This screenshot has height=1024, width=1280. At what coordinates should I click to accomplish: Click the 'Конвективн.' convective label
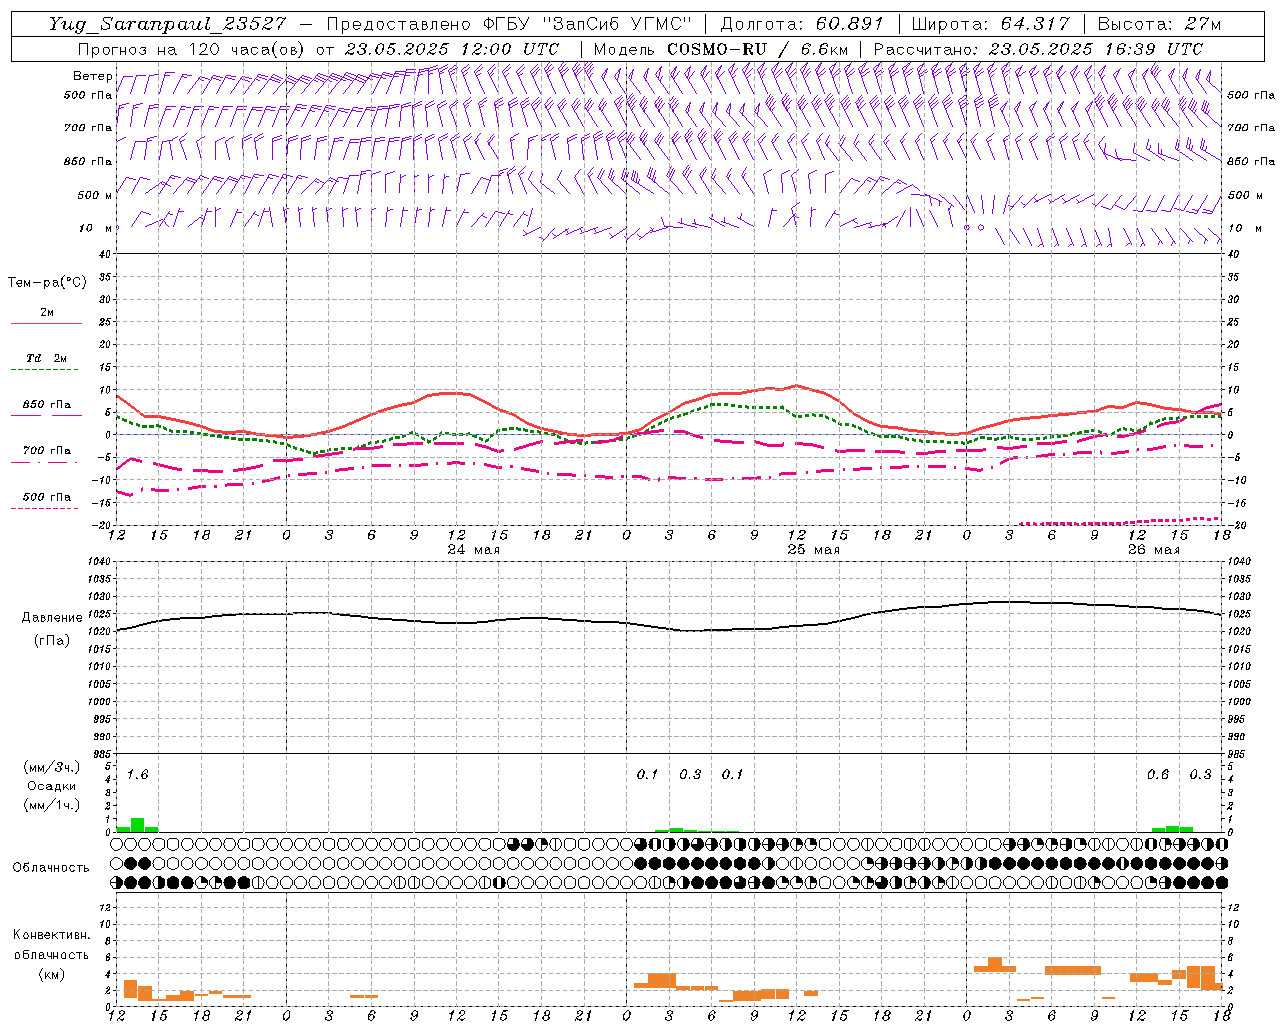click(51, 935)
